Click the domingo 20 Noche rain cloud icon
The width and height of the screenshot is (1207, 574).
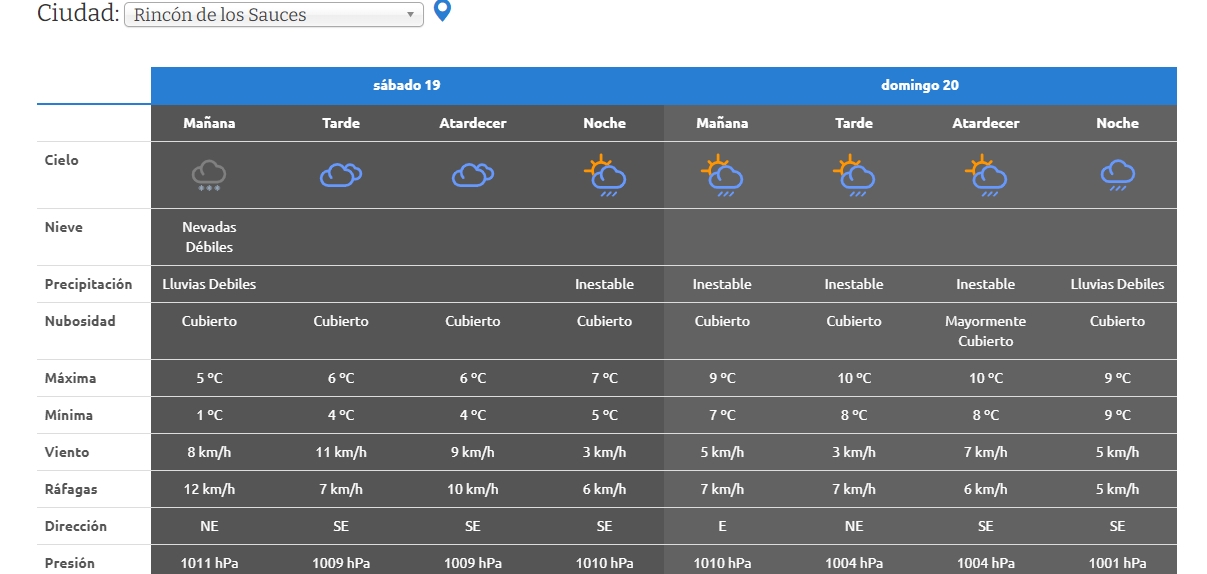pos(1117,175)
